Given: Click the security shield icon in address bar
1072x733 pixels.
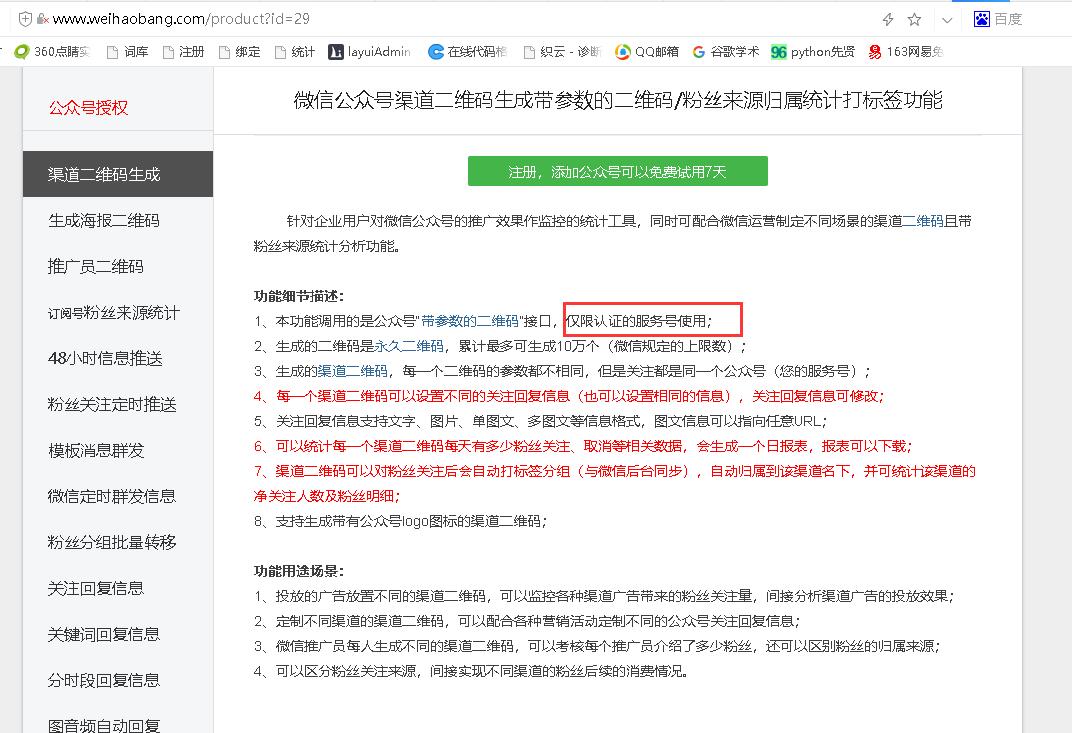Looking at the screenshot, I should pos(25,19).
